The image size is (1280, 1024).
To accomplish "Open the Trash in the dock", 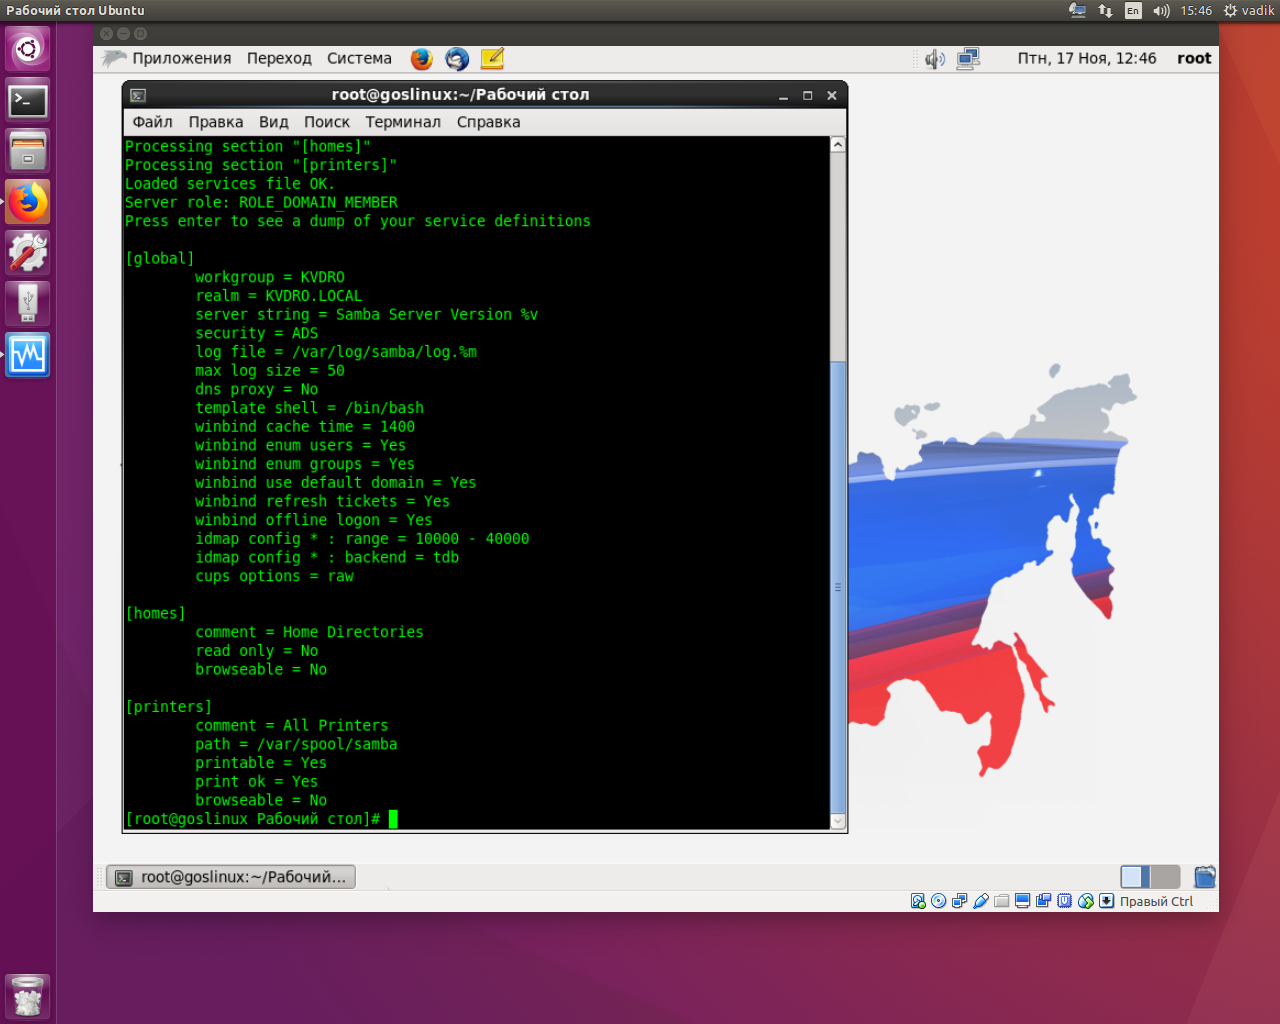I will coord(28,997).
